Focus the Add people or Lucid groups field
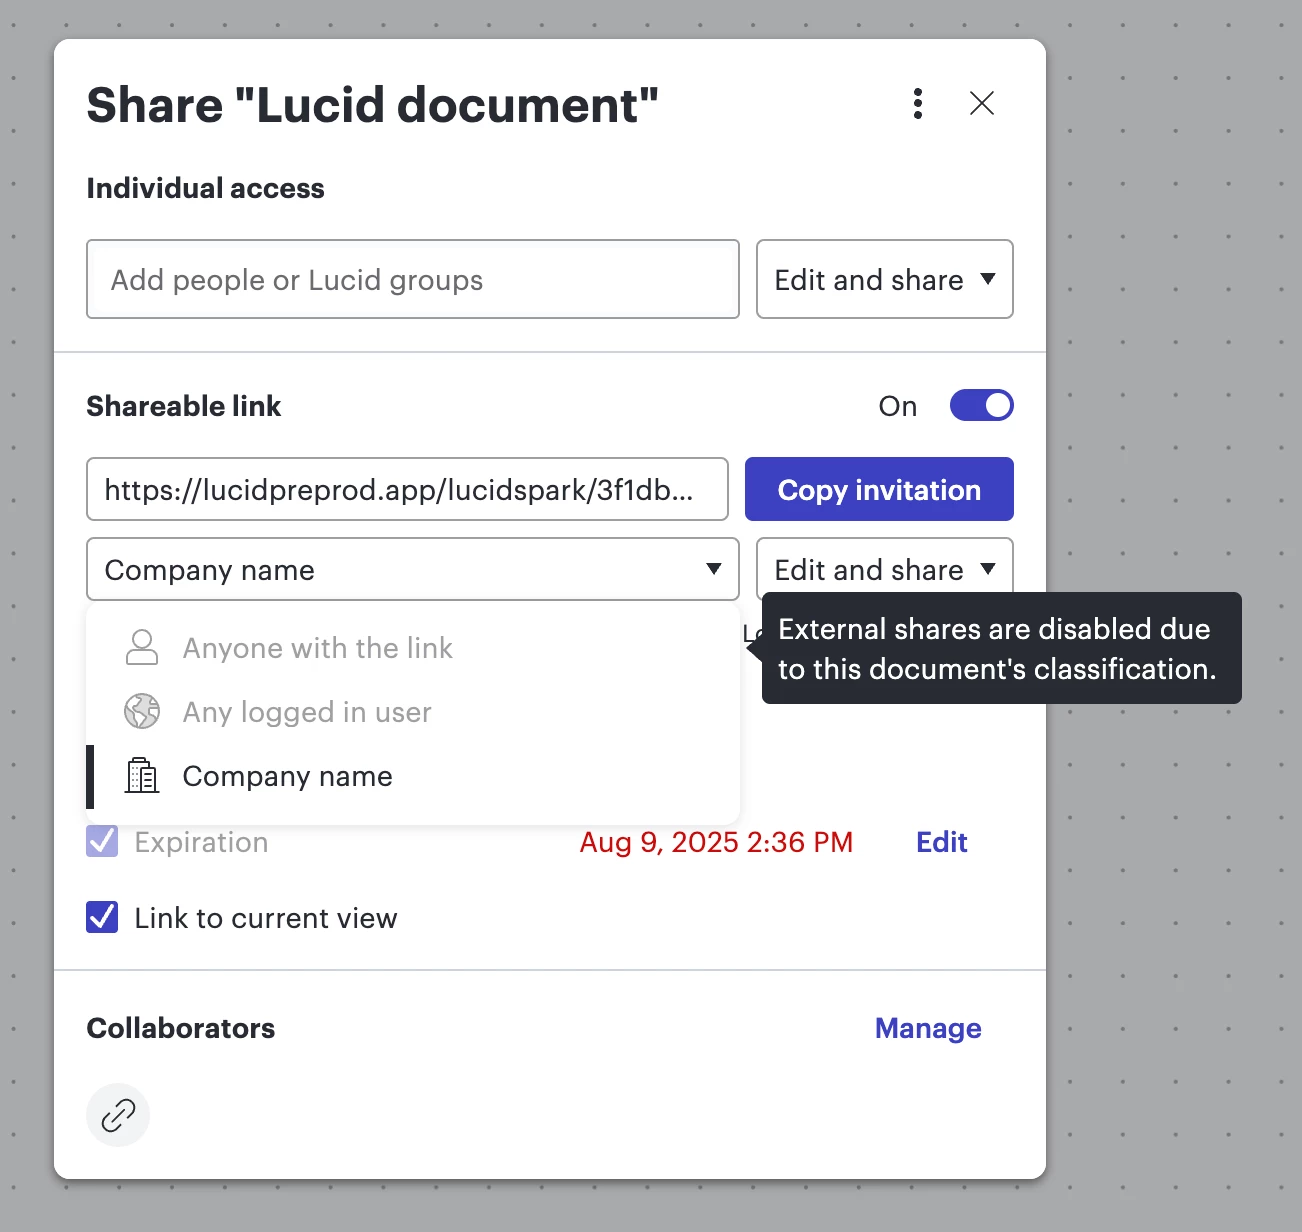This screenshot has width=1302, height=1232. (413, 279)
